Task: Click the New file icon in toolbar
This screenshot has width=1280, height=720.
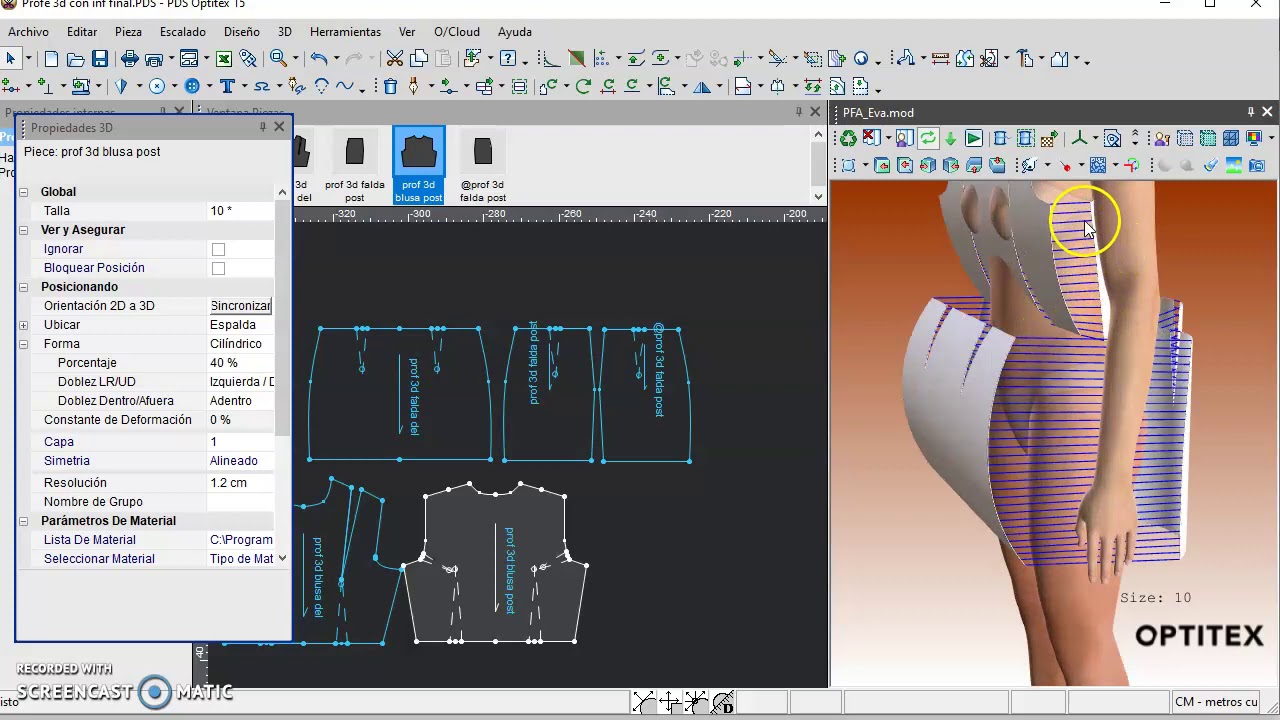Action: (x=52, y=59)
